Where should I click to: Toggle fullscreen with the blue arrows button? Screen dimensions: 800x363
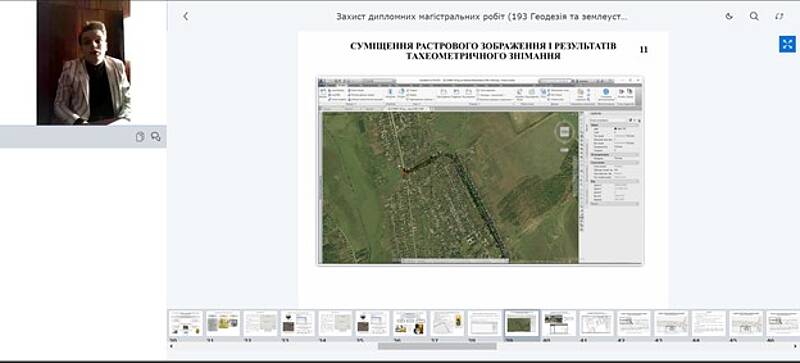(787, 44)
